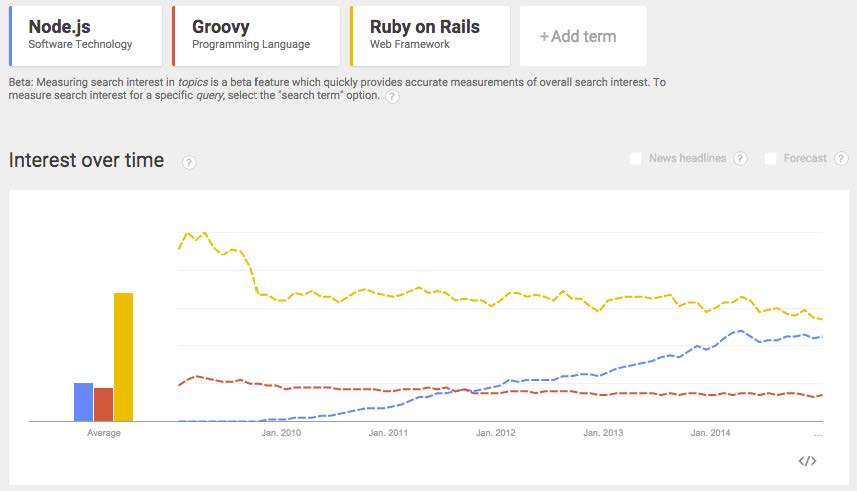The image size is (857, 491).
Task: Open the embed code icon below chart
Action: pyautogui.click(x=807, y=461)
